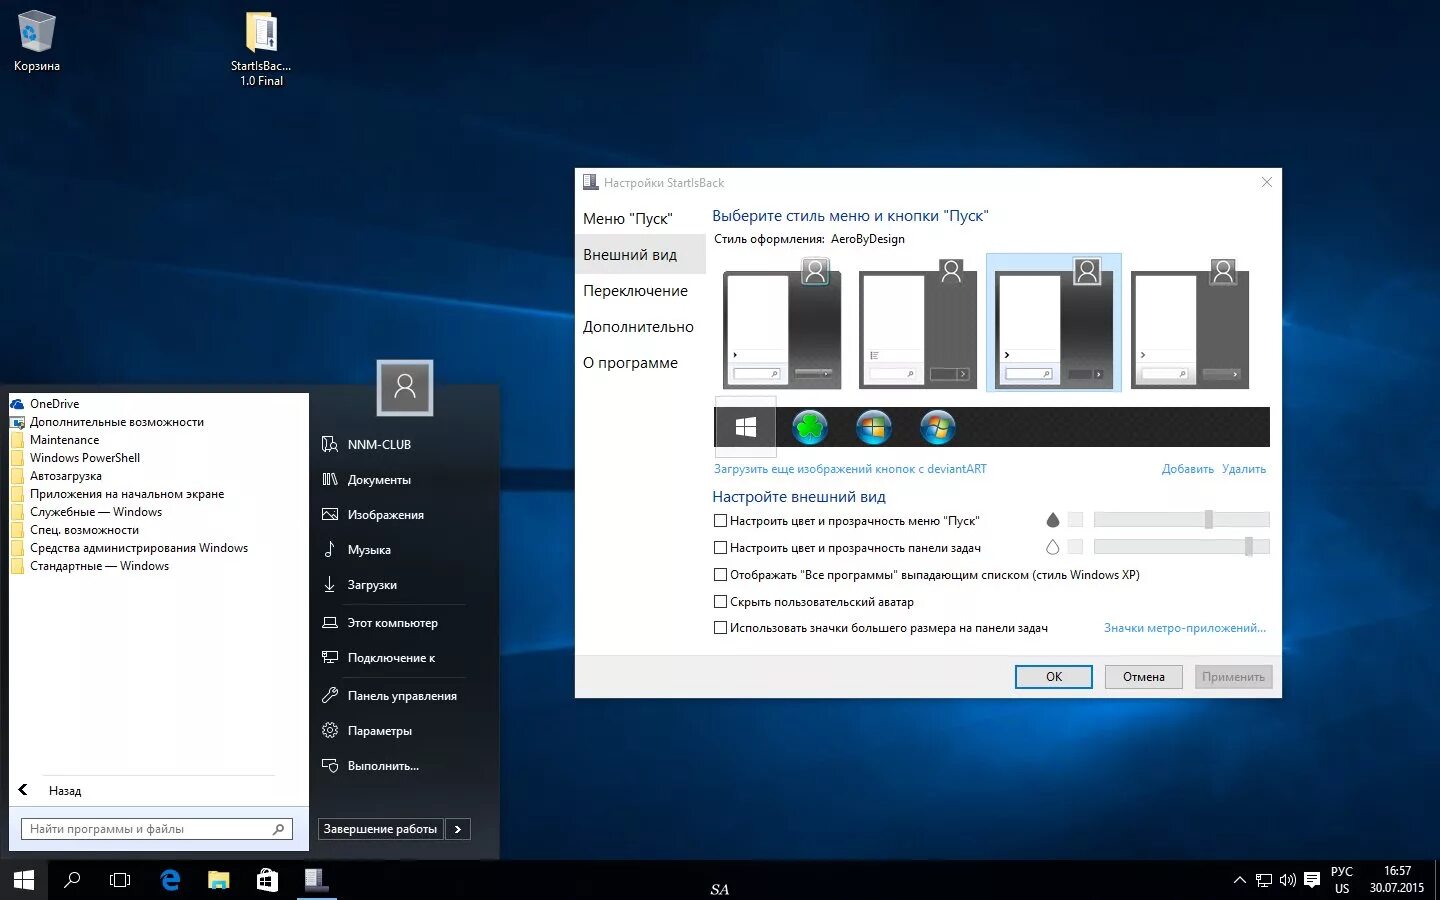Click the deviantART download buttons link
This screenshot has height=900, width=1440.
850,469
